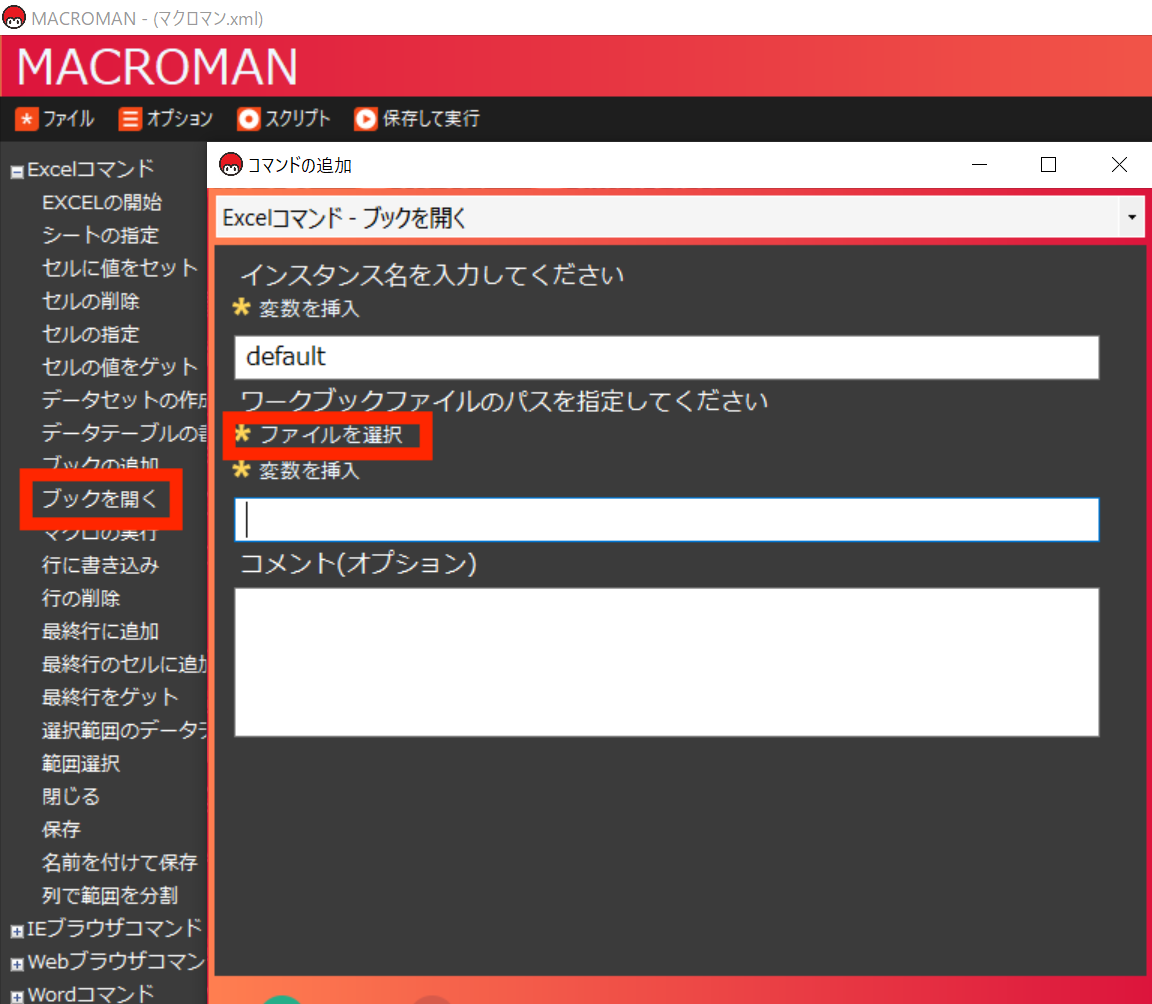Select 列で範囲を分割 command
The width and height of the screenshot is (1152, 1004).
tap(110, 895)
